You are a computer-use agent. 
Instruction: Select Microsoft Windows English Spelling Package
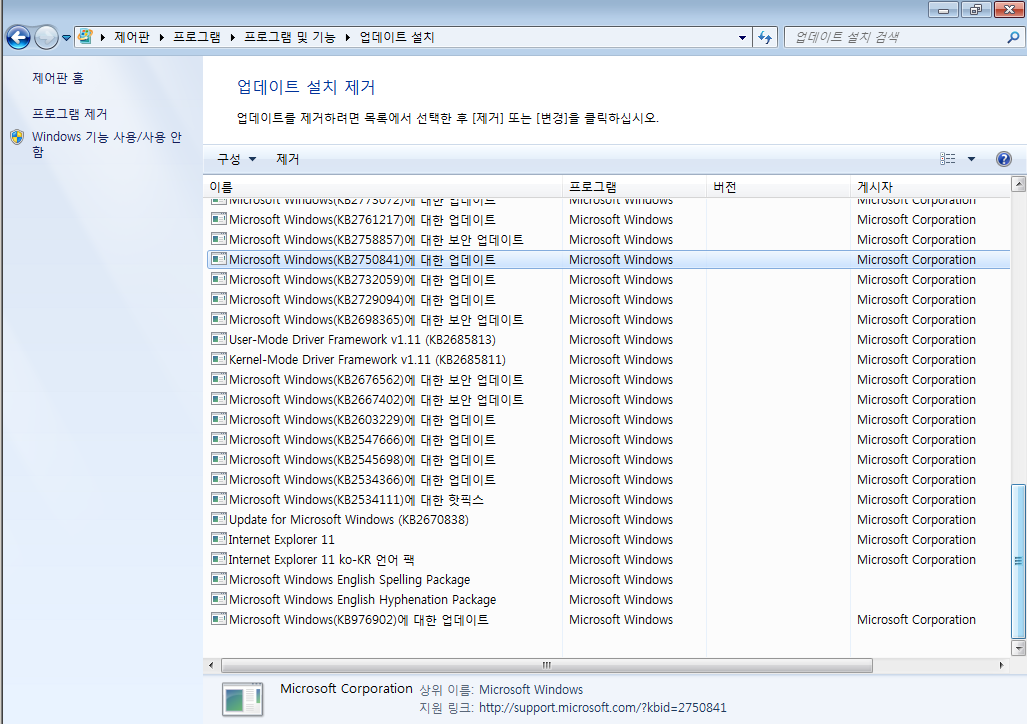(x=608, y=579)
